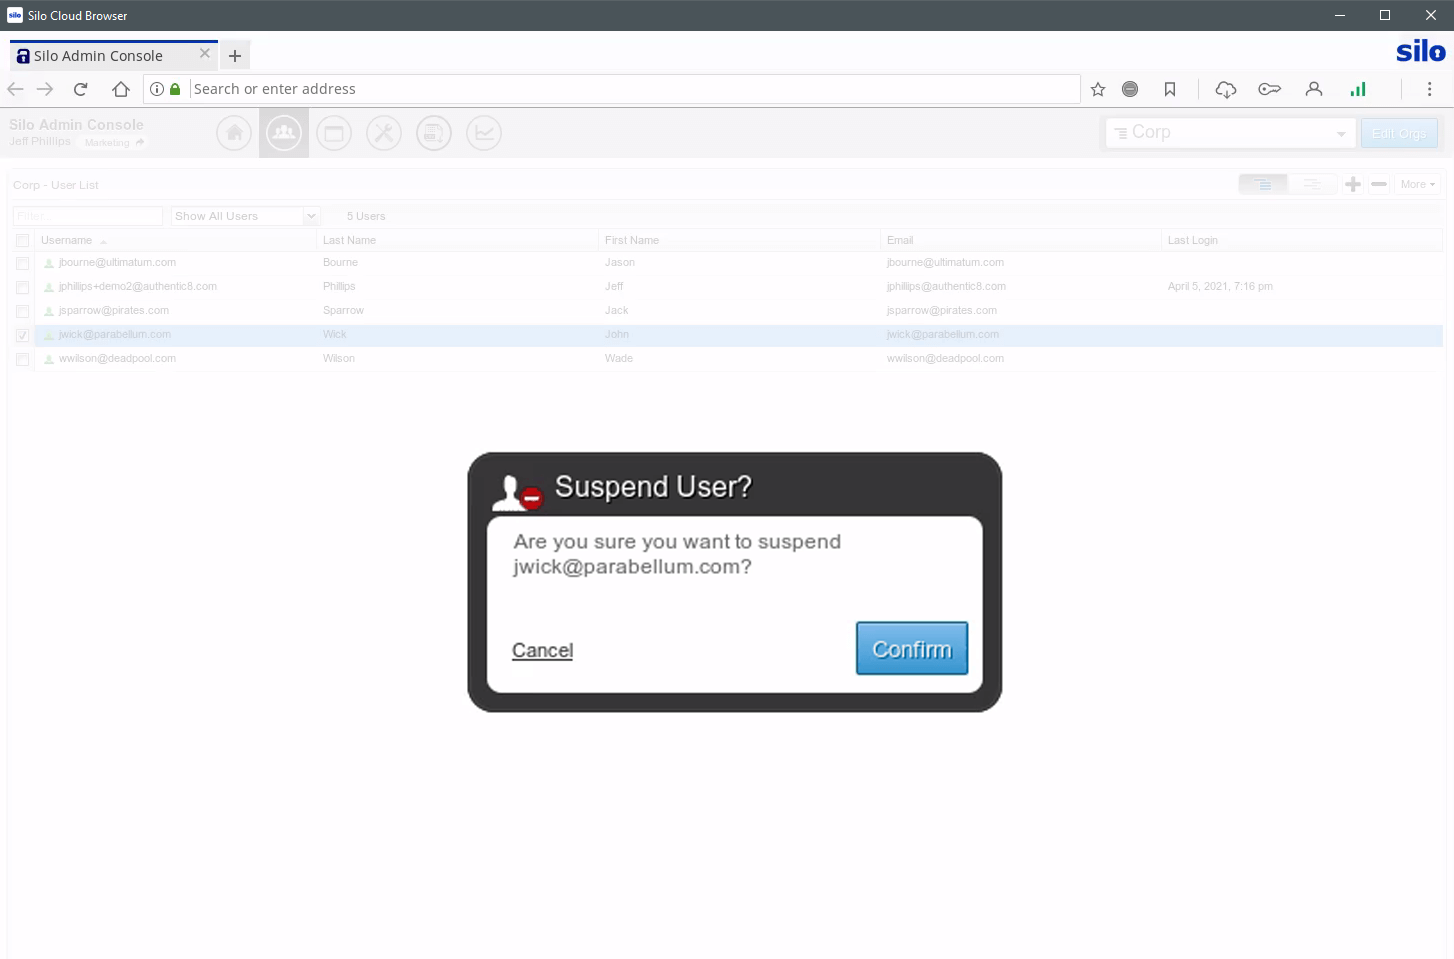Open the password key icon

(x=1270, y=89)
